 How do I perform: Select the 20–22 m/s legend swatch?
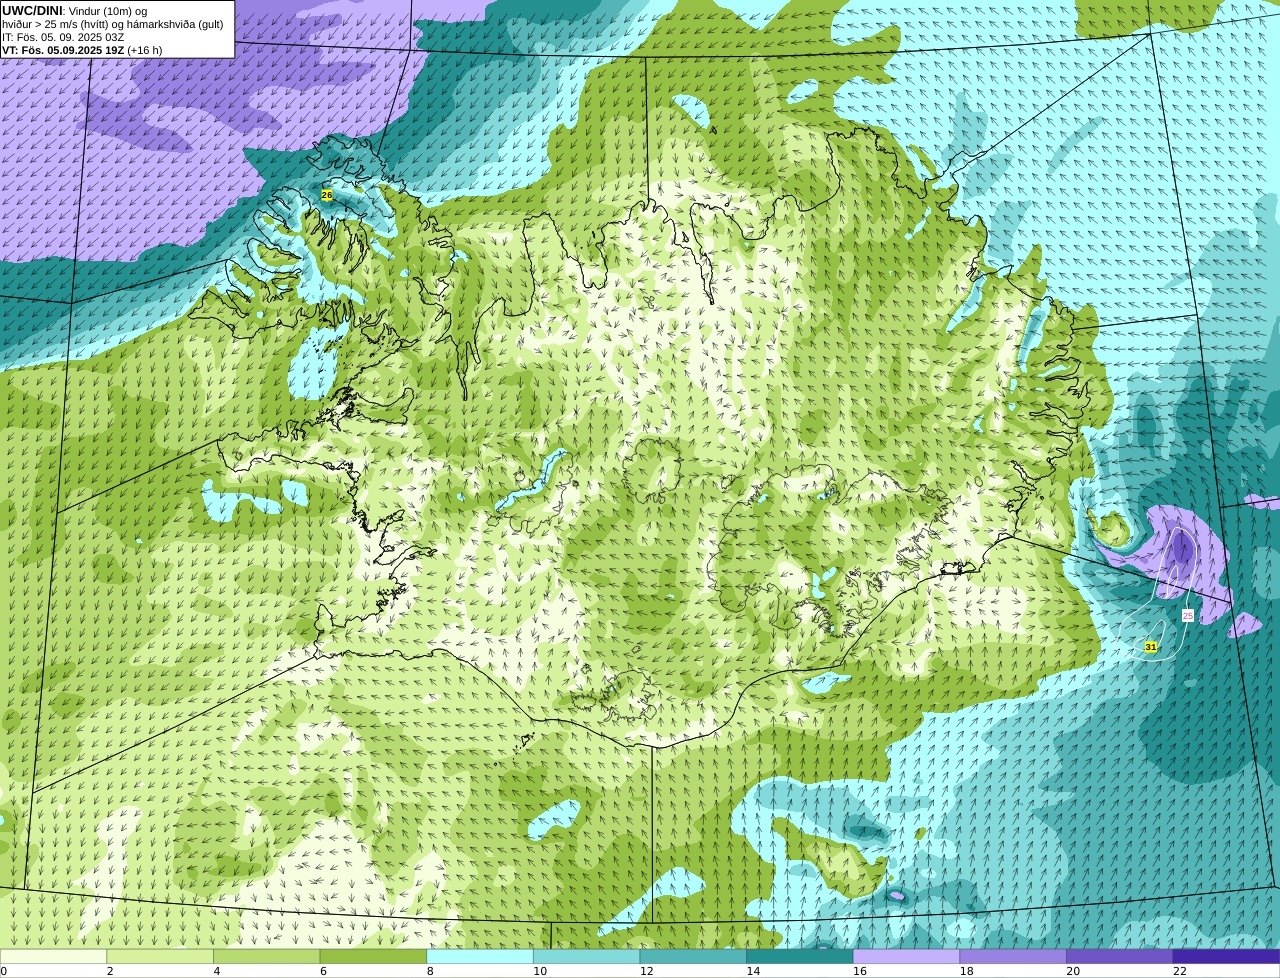pyautogui.click(x=1120, y=956)
